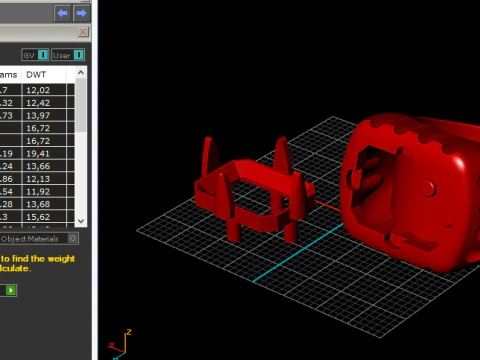Select the 12,13 DWT cell
The height and width of the screenshot is (360, 480).
tap(44, 179)
